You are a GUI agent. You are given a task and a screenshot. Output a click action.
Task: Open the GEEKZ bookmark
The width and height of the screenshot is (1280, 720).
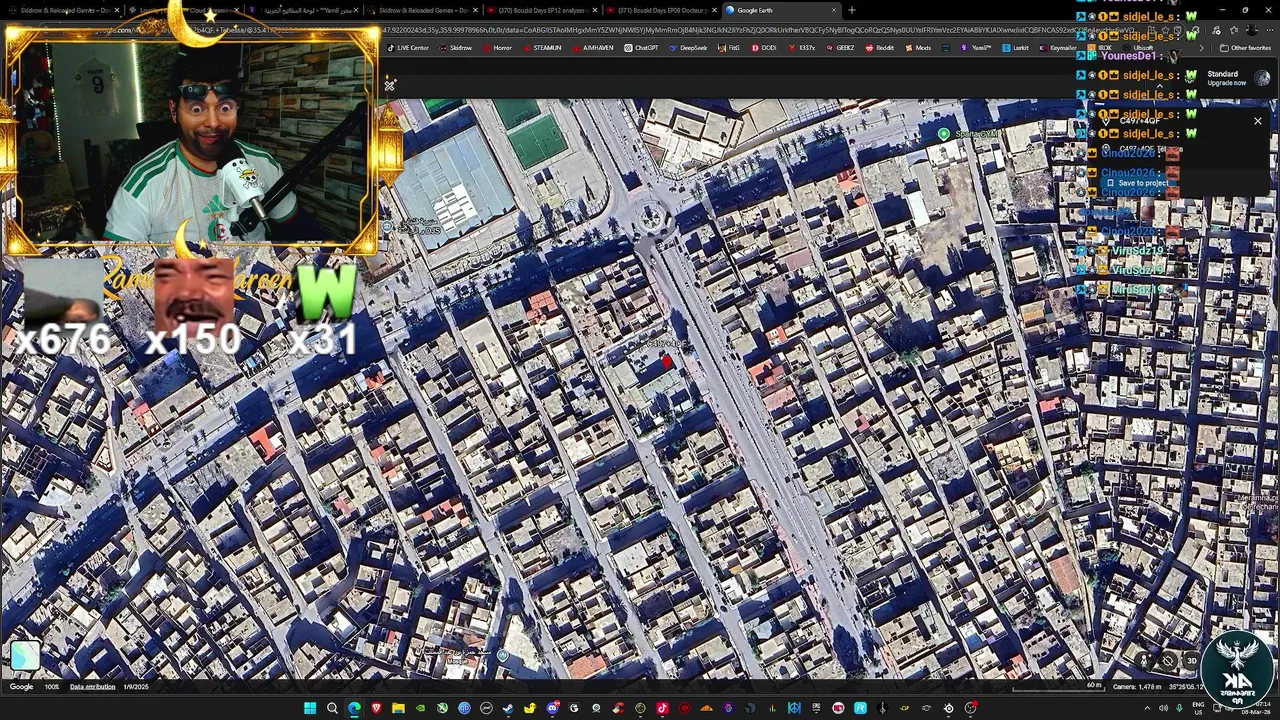pyautogui.click(x=840, y=48)
